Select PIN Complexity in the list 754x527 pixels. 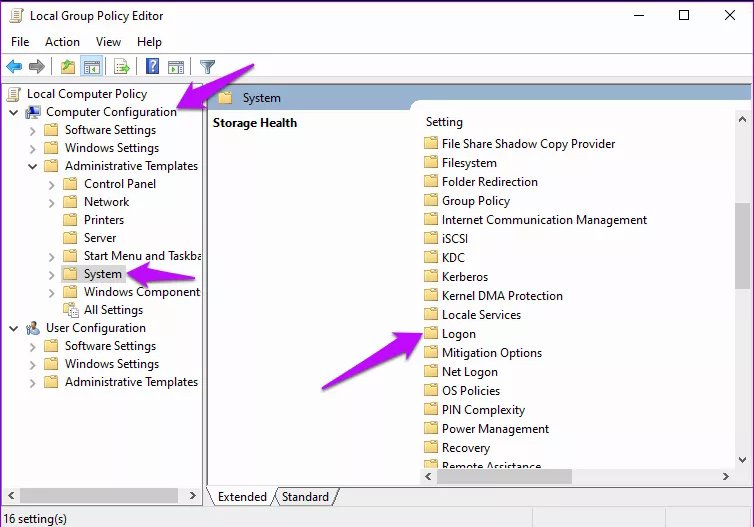(483, 410)
